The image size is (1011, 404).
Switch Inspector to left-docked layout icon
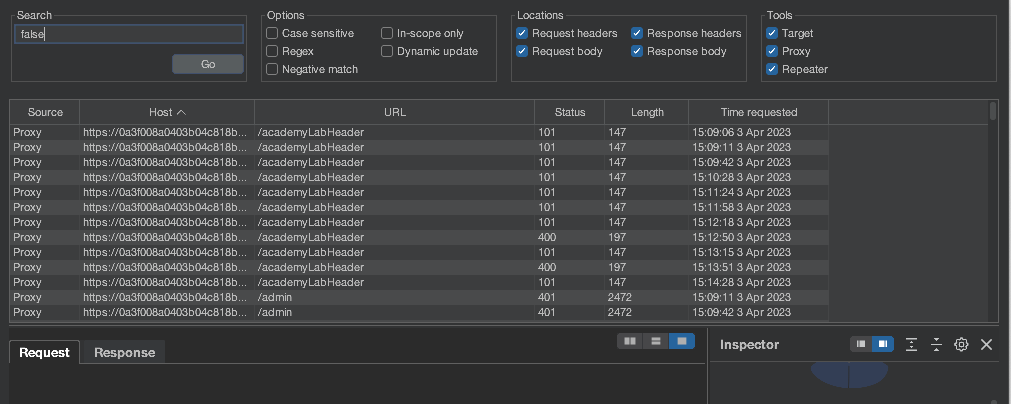pyautogui.click(x=861, y=344)
